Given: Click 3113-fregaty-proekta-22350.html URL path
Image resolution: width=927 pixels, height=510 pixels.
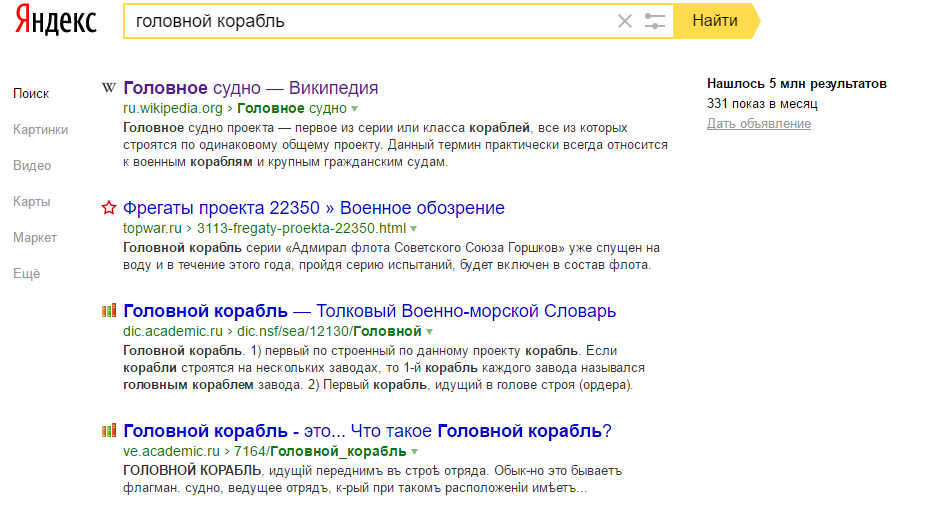Looking at the screenshot, I should (x=302, y=228).
